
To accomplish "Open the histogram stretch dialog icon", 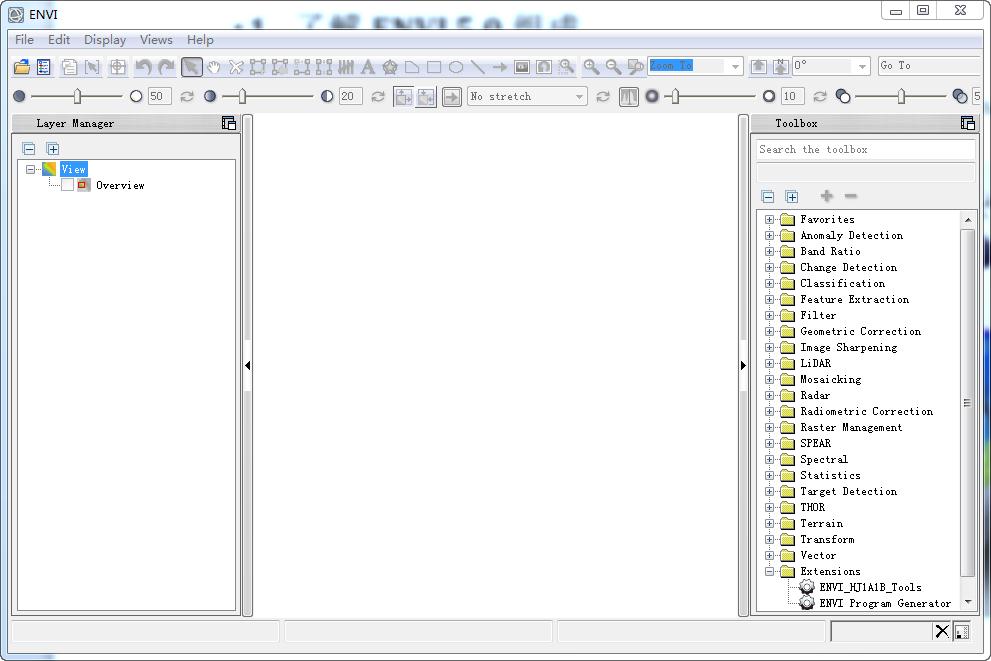I will pos(628,97).
